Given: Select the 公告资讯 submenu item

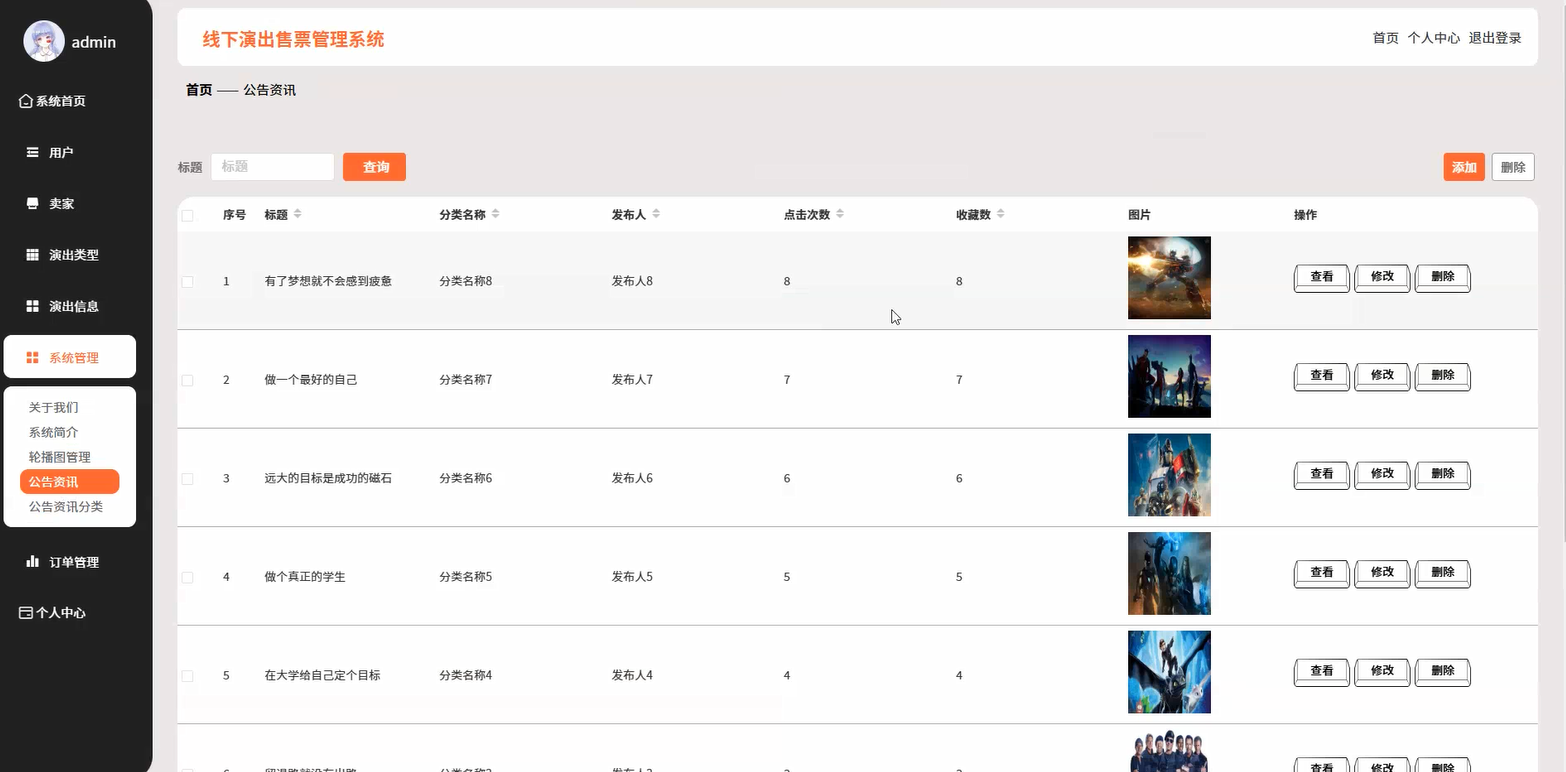Looking at the screenshot, I should tap(70, 482).
